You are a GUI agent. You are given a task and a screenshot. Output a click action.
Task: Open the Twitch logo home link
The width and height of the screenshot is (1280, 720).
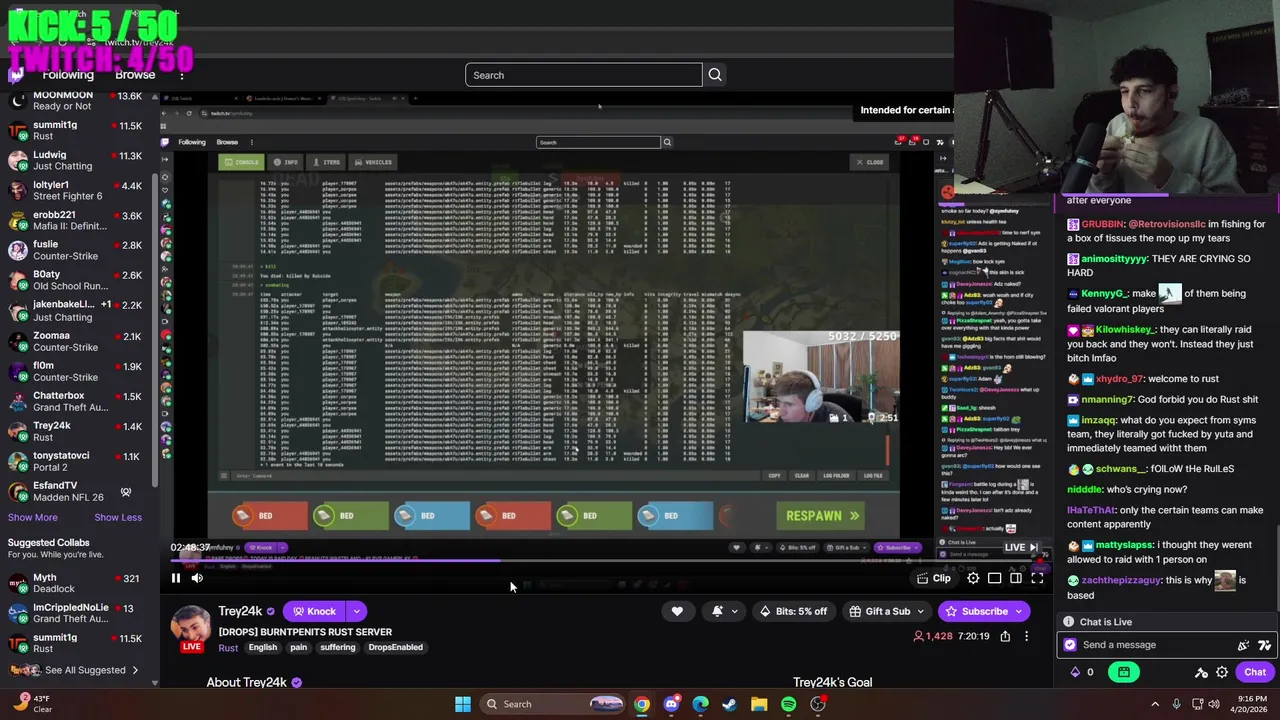(16, 75)
